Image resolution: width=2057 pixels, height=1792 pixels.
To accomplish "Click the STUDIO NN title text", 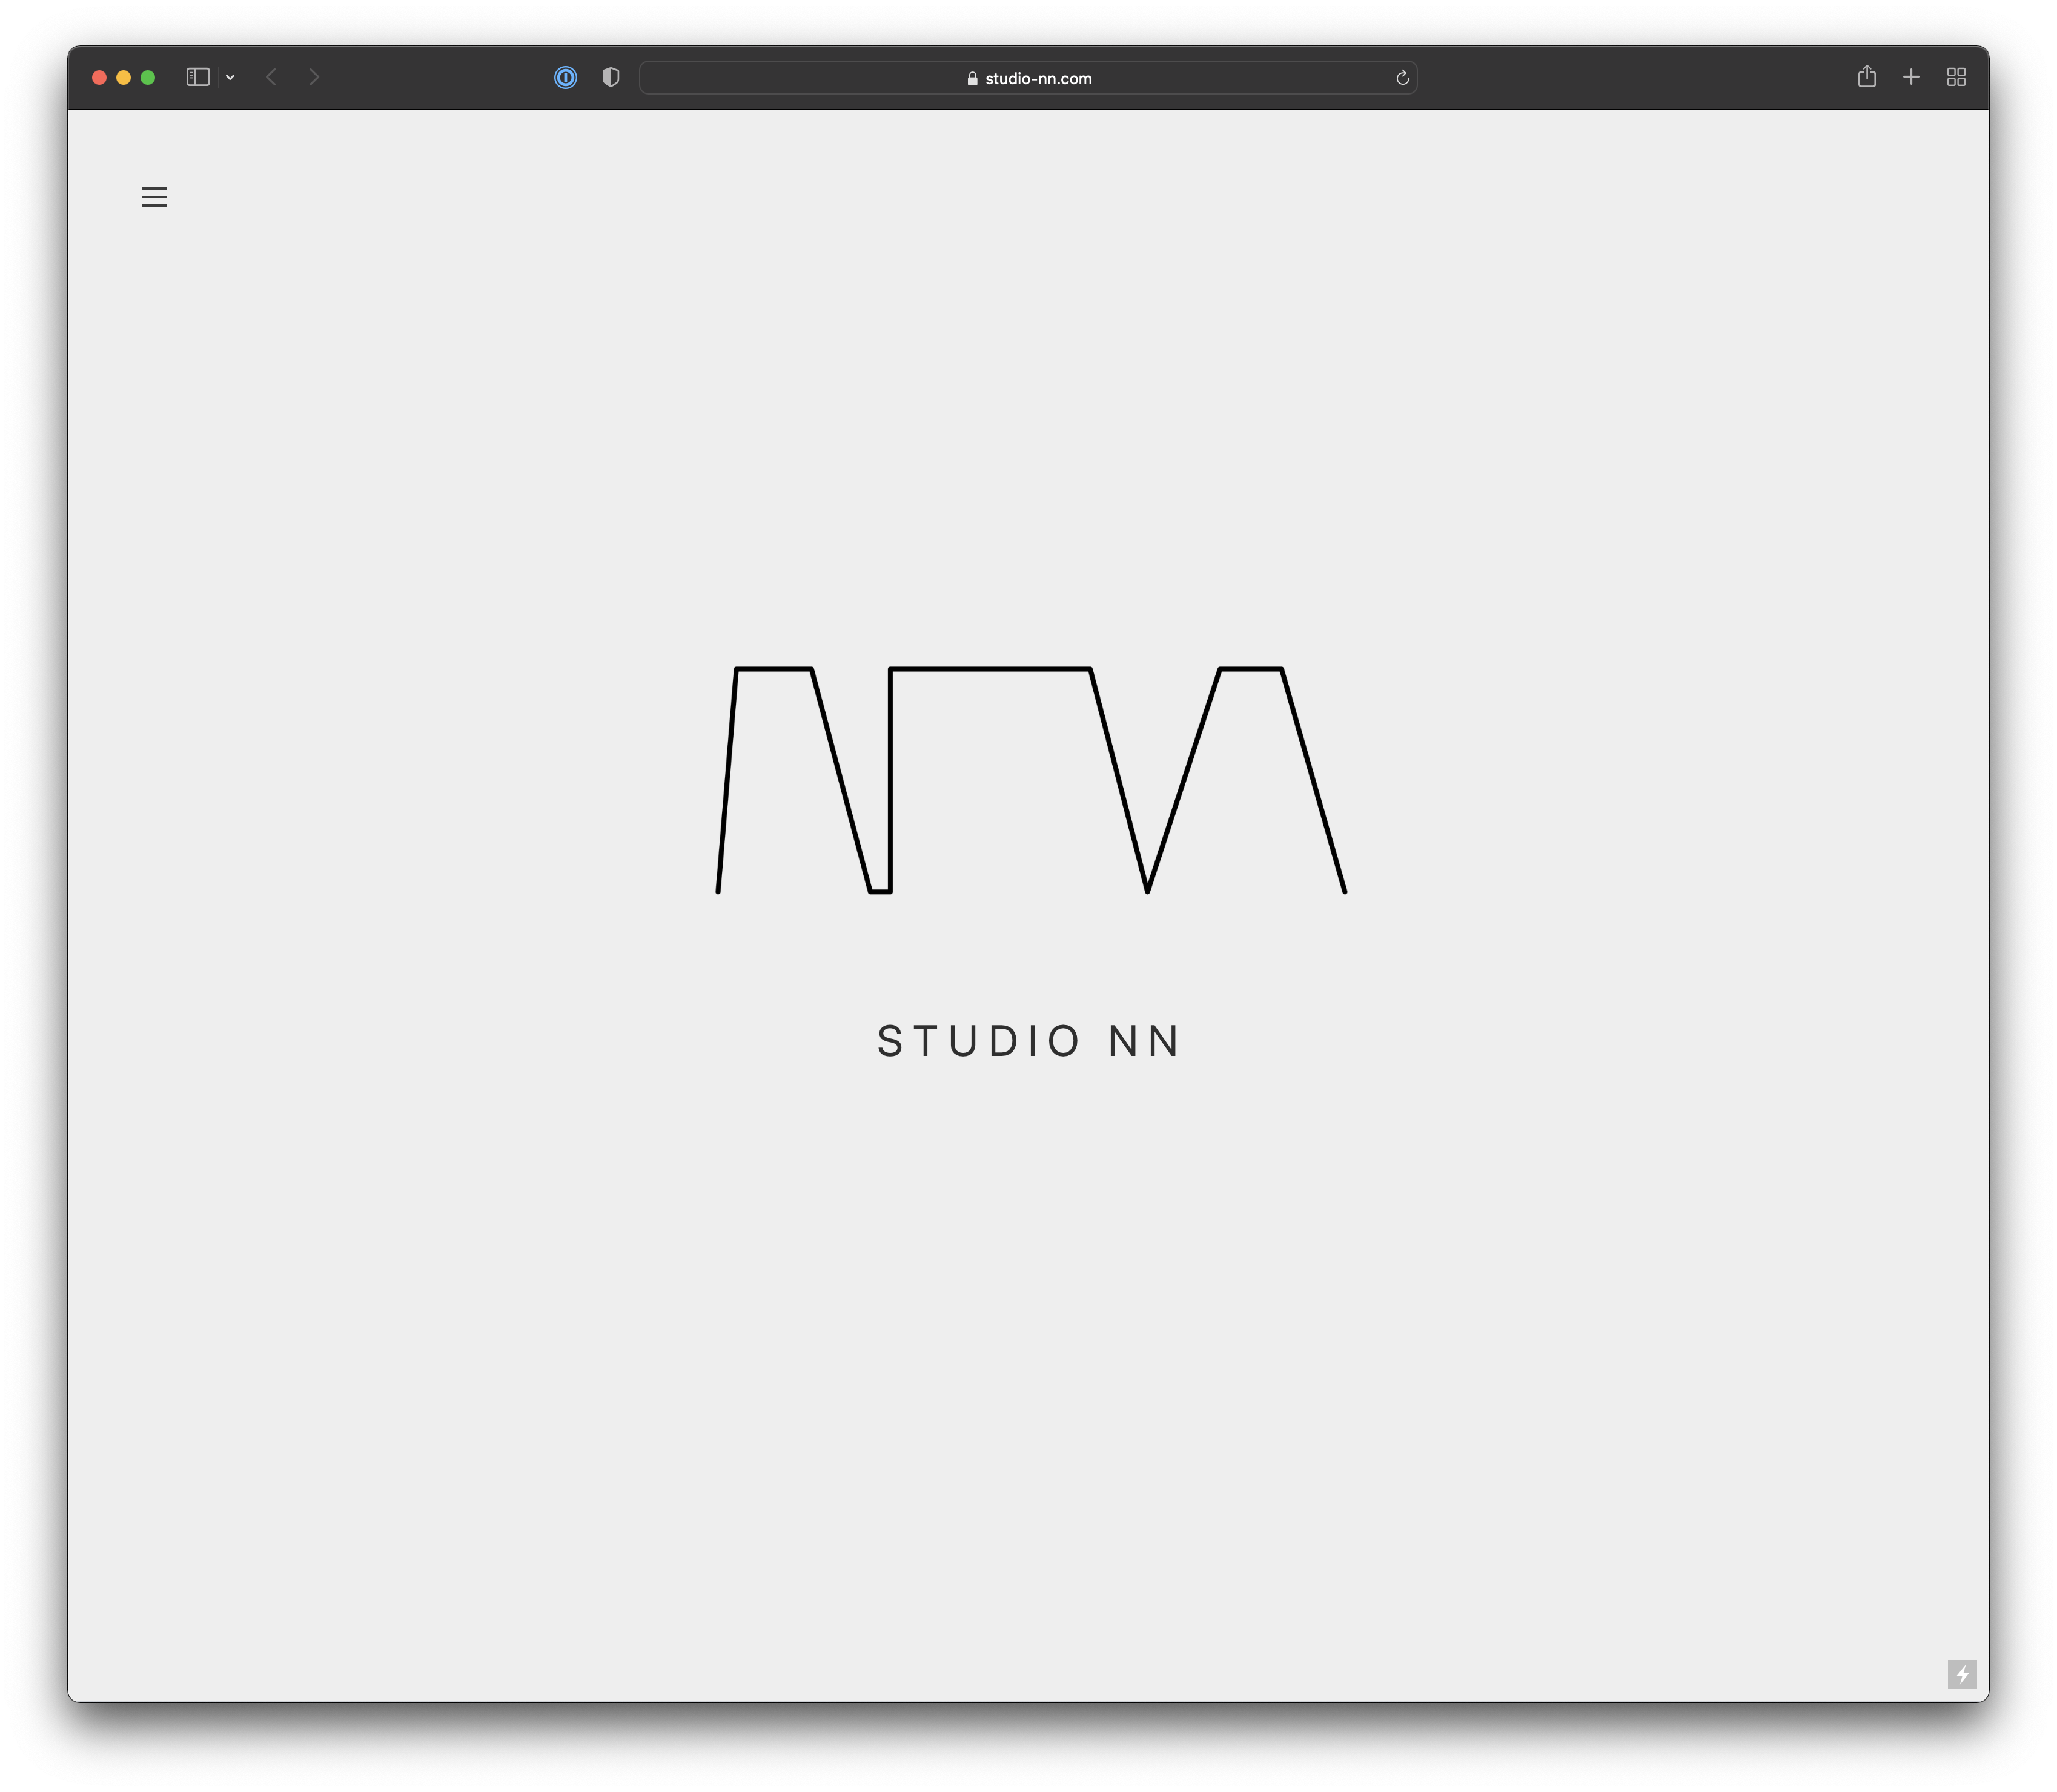I will (1030, 1041).
